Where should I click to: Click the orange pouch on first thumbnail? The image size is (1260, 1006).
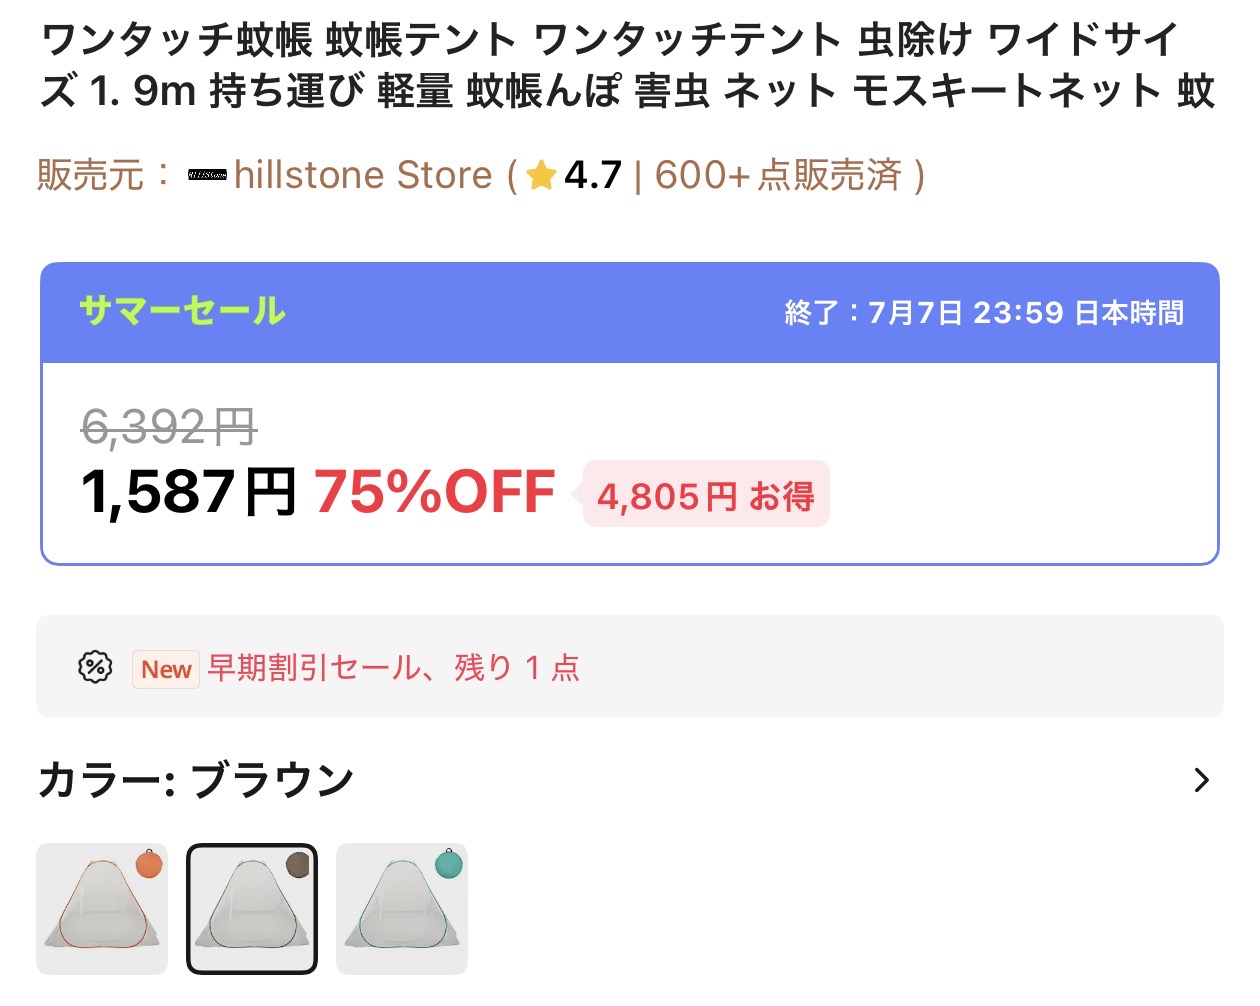(x=149, y=865)
